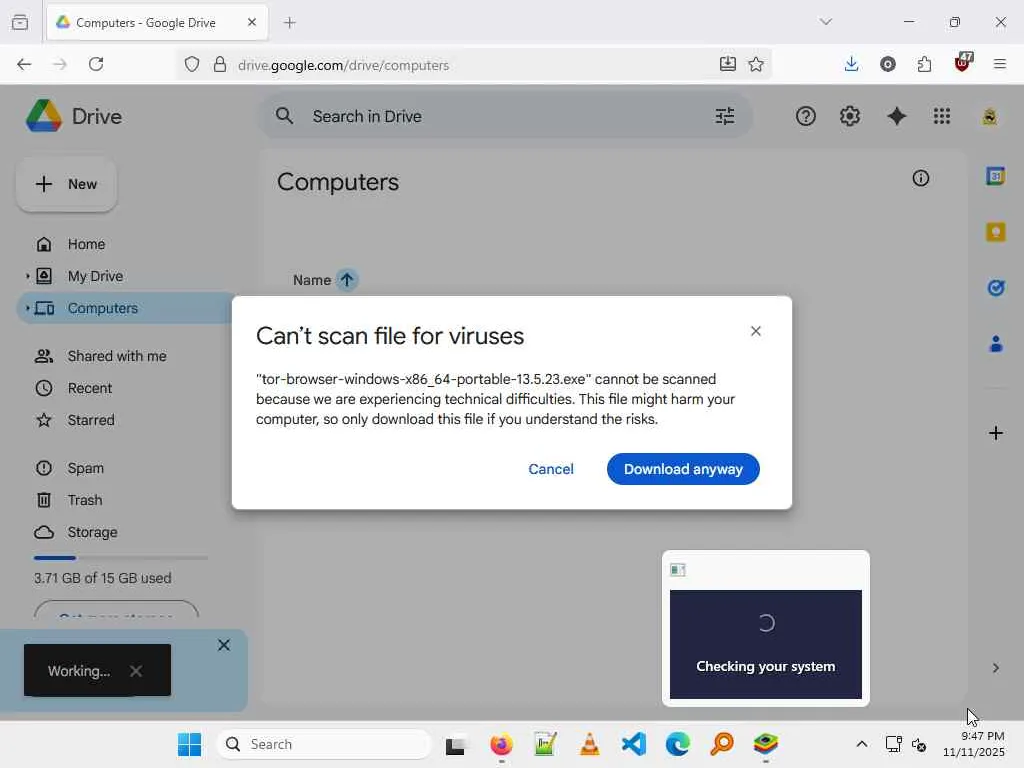Install site as app icon

[728, 64]
